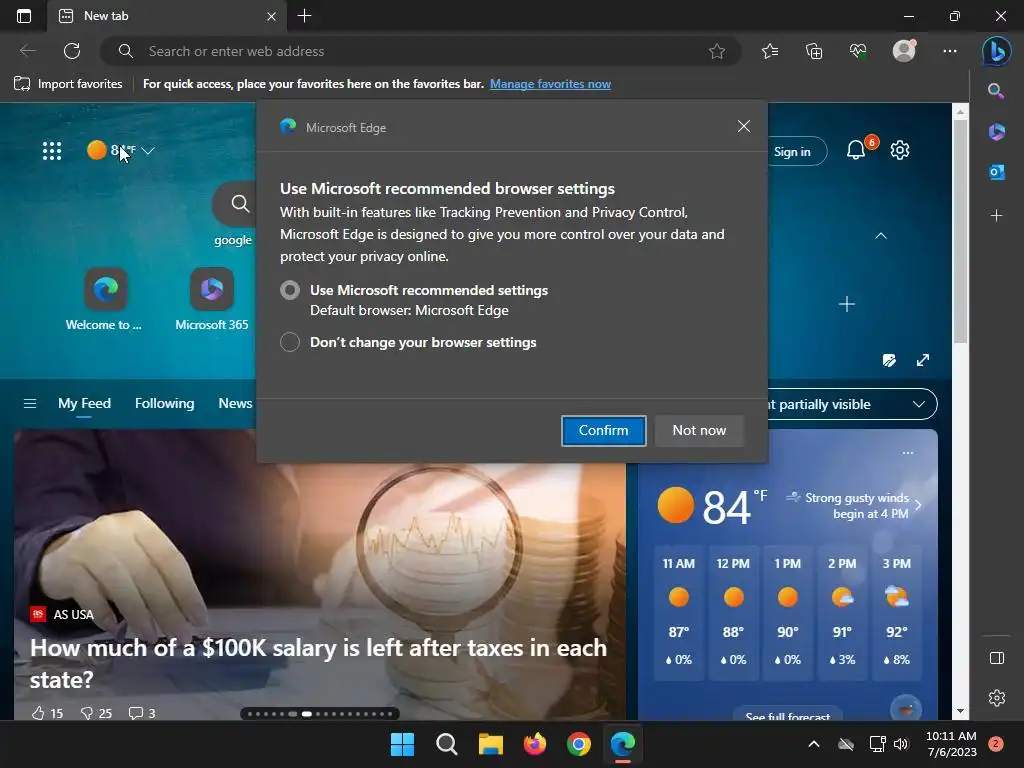Launch Google Chrome from taskbar
Screen dimensions: 1024x768
(x=579, y=744)
